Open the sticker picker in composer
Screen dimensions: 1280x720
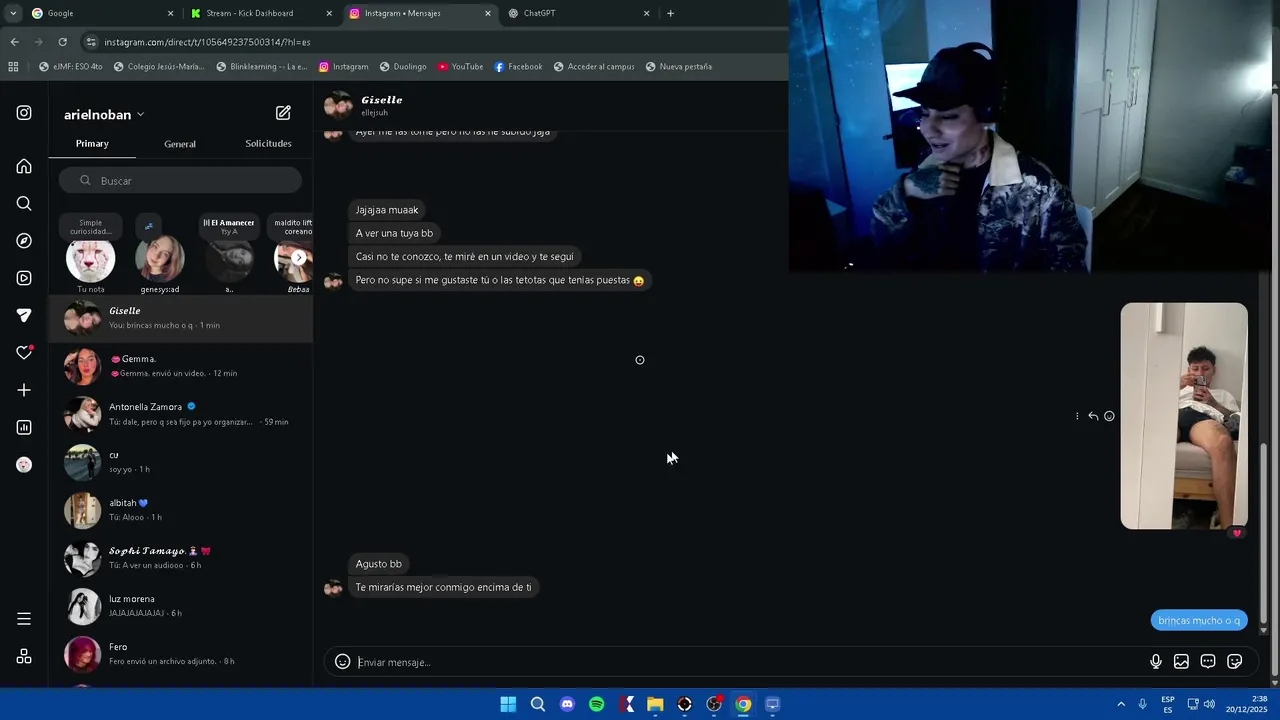coord(1234,662)
